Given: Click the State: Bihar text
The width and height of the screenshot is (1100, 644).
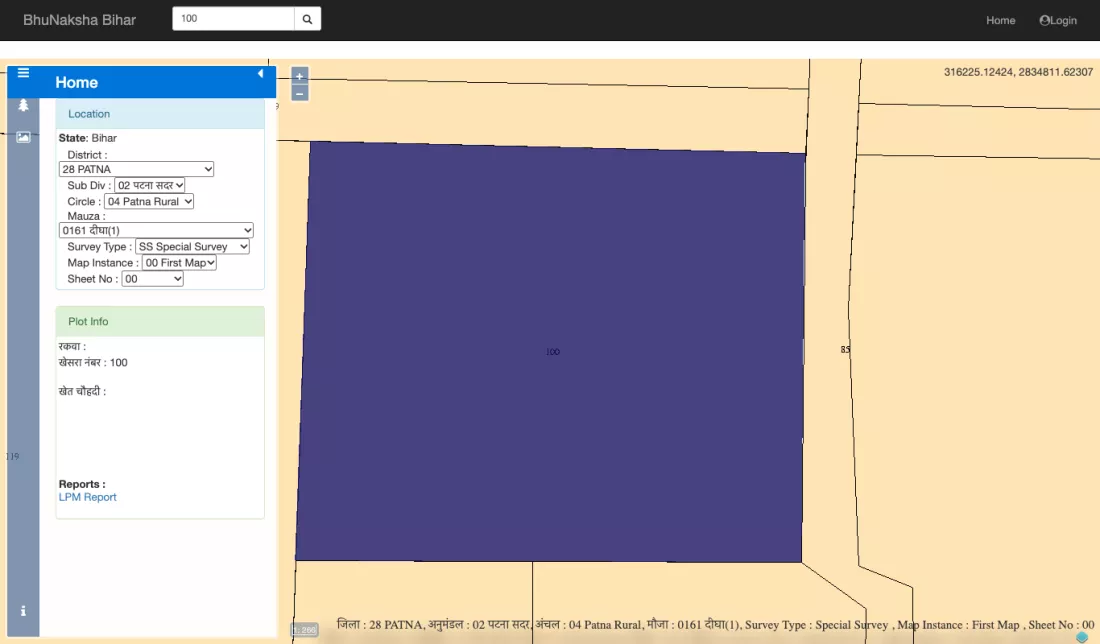Looking at the screenshot, I should coord(88,138).
